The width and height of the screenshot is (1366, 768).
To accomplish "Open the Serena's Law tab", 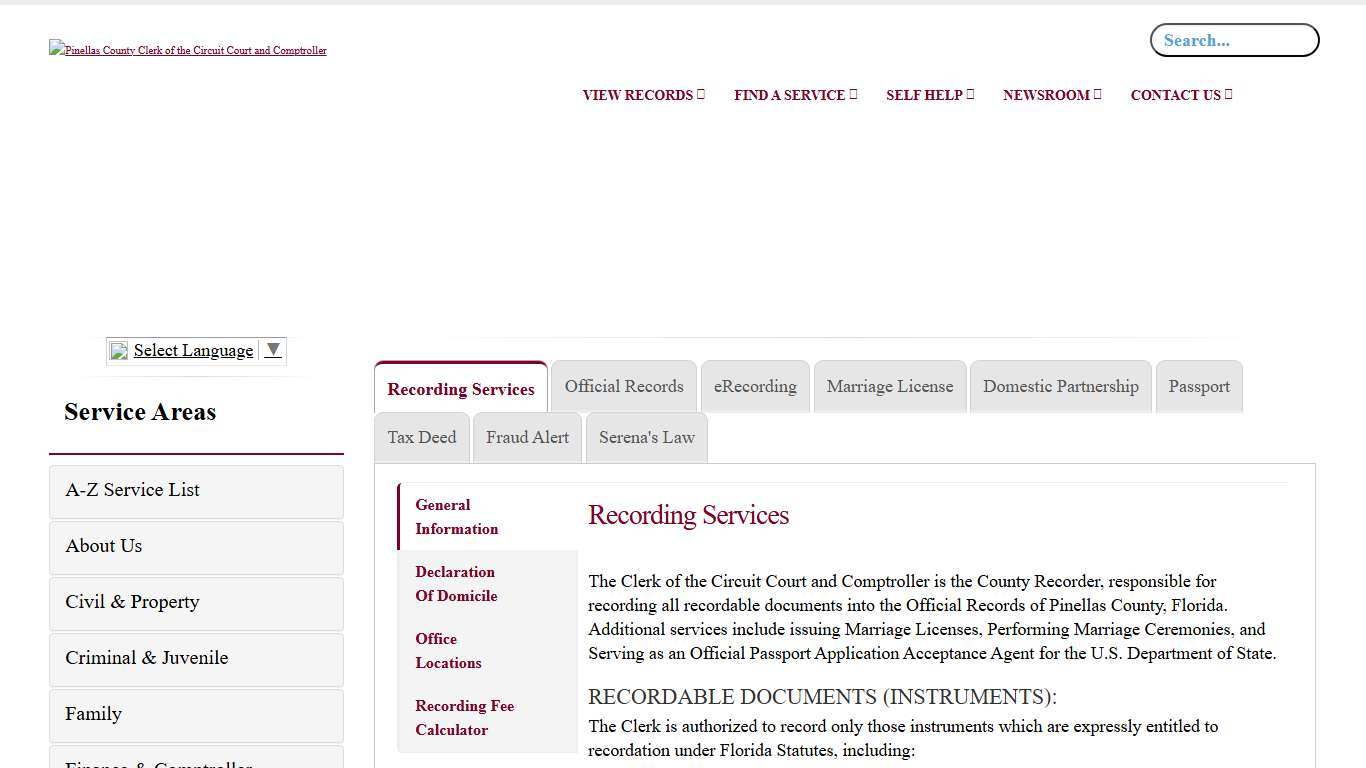I will [646, 438].
